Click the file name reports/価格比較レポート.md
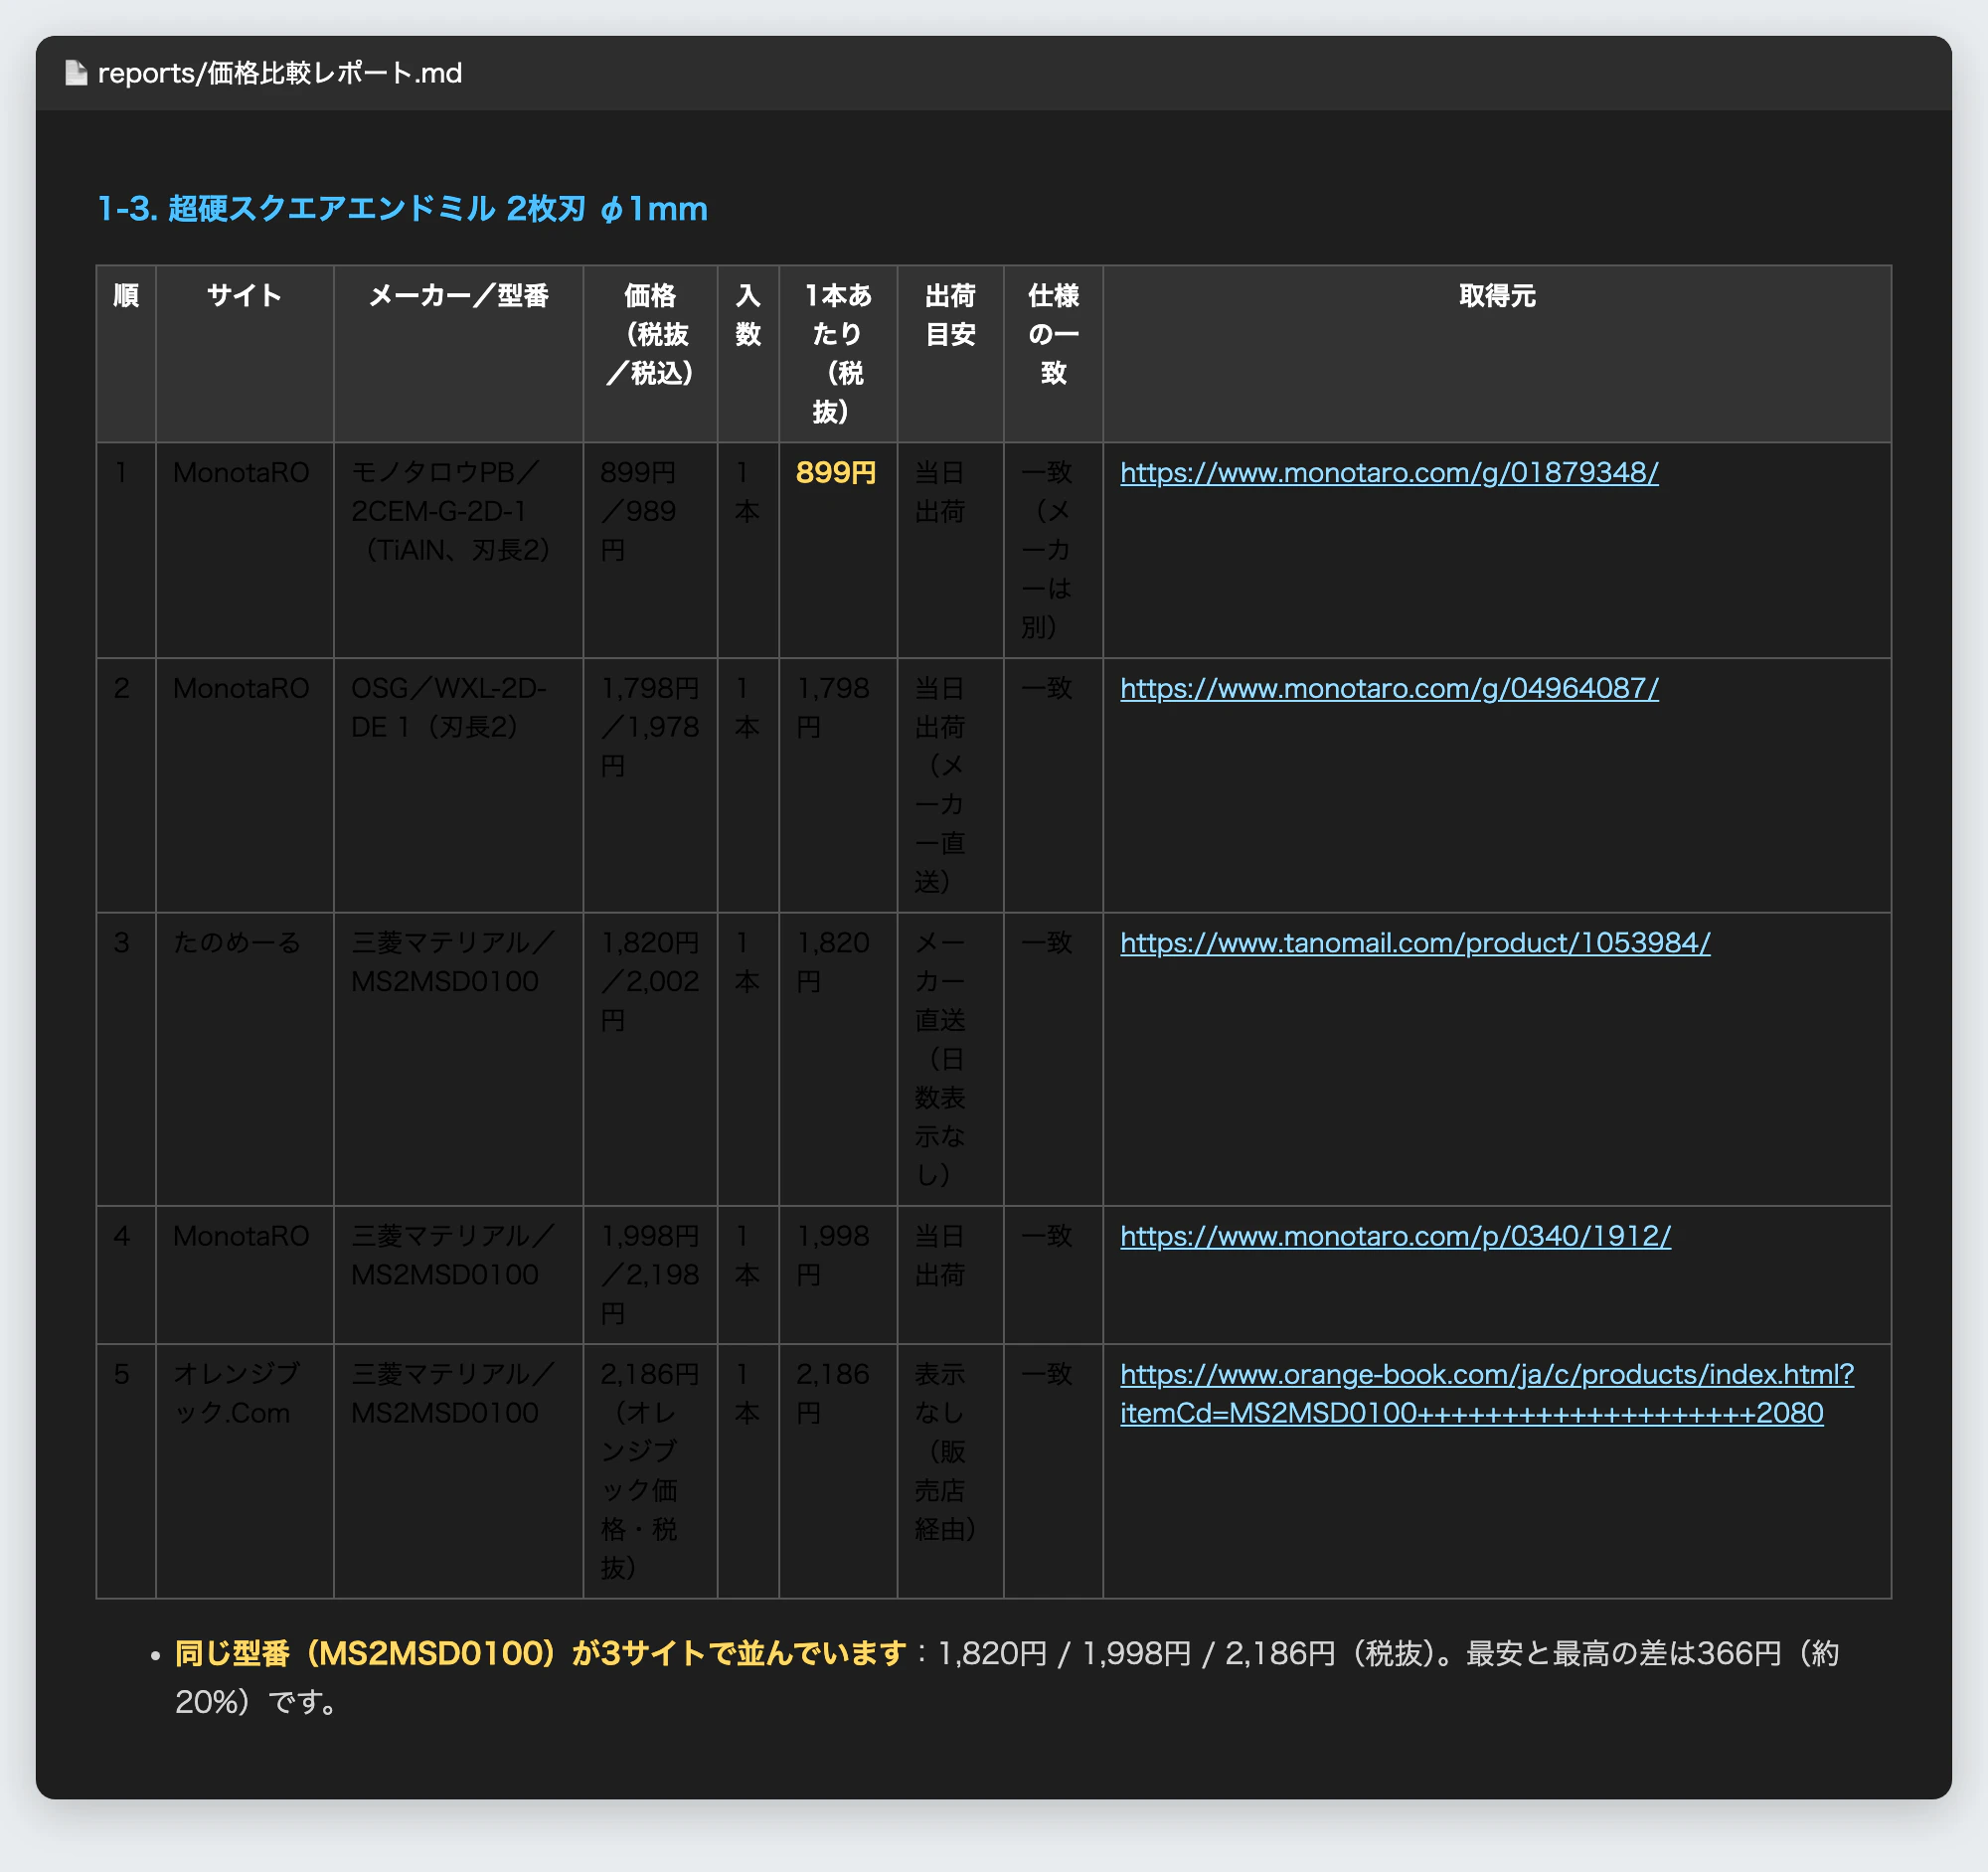This screenshot has width=1988, height=1872. [x=280, y=73]
